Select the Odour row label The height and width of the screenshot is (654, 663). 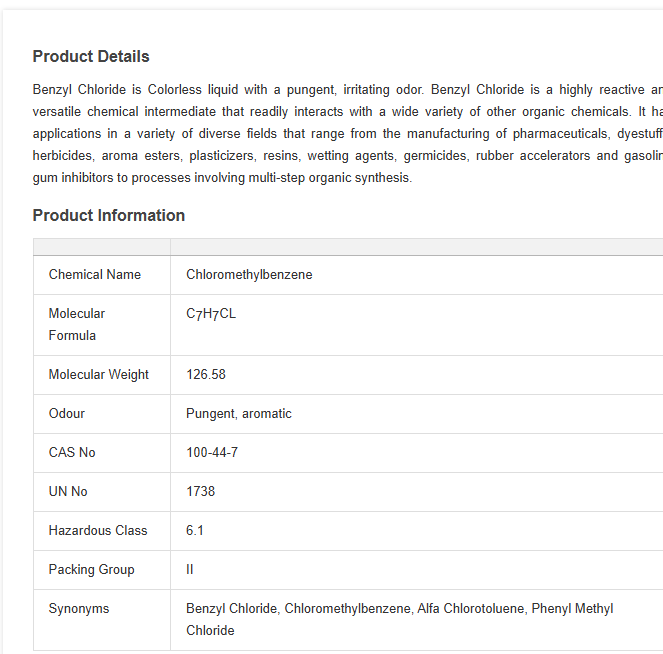[67, 414]
